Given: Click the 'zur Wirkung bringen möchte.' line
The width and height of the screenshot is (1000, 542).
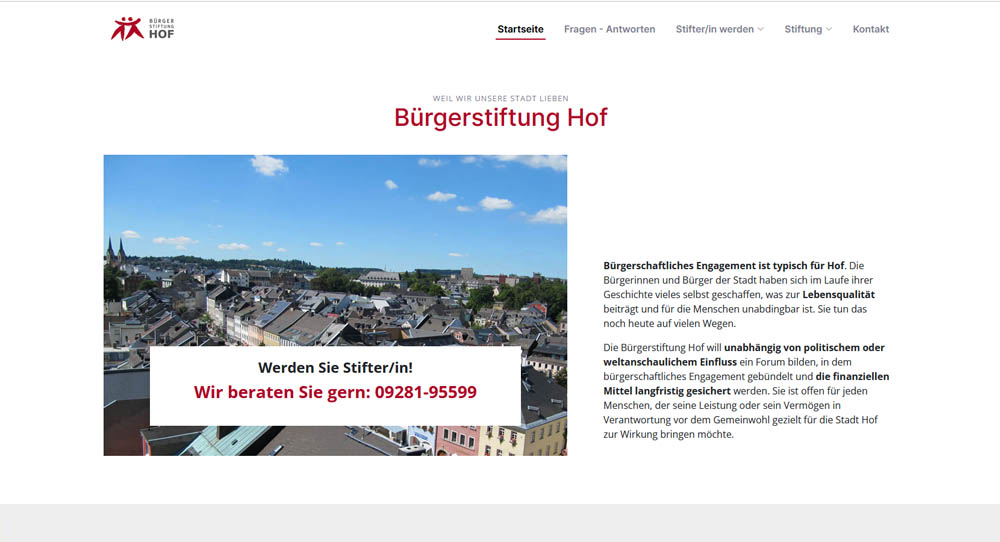Looking at the screenshot, I should click(668, 434).
